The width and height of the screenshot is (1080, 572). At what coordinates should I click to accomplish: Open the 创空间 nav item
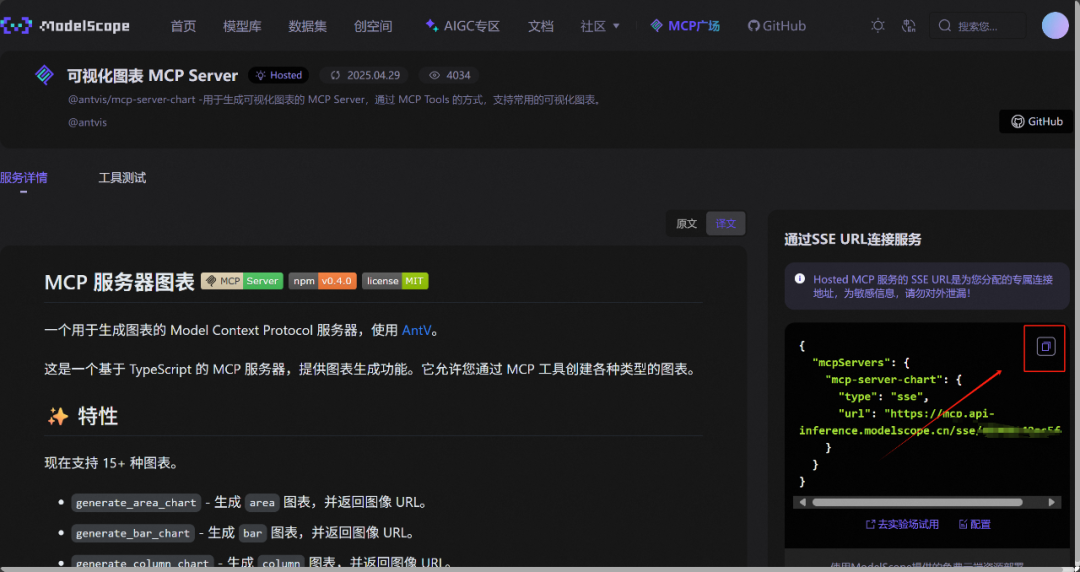(373, 26)
